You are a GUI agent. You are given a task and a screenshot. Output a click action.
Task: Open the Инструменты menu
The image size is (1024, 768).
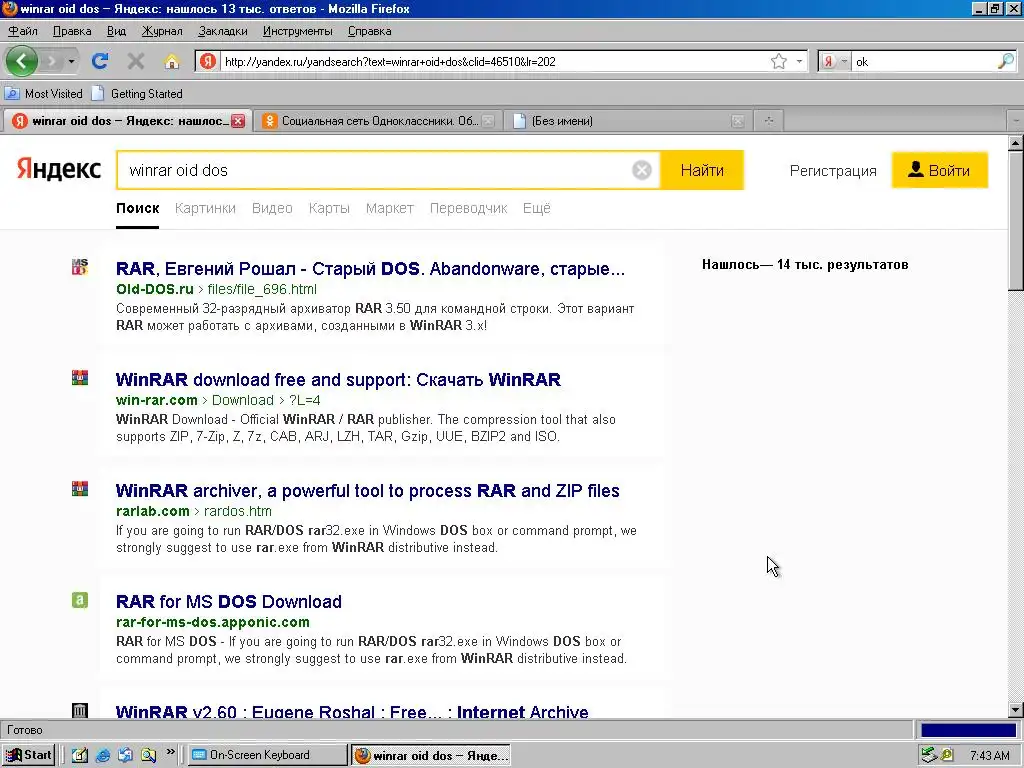point(297,31)
